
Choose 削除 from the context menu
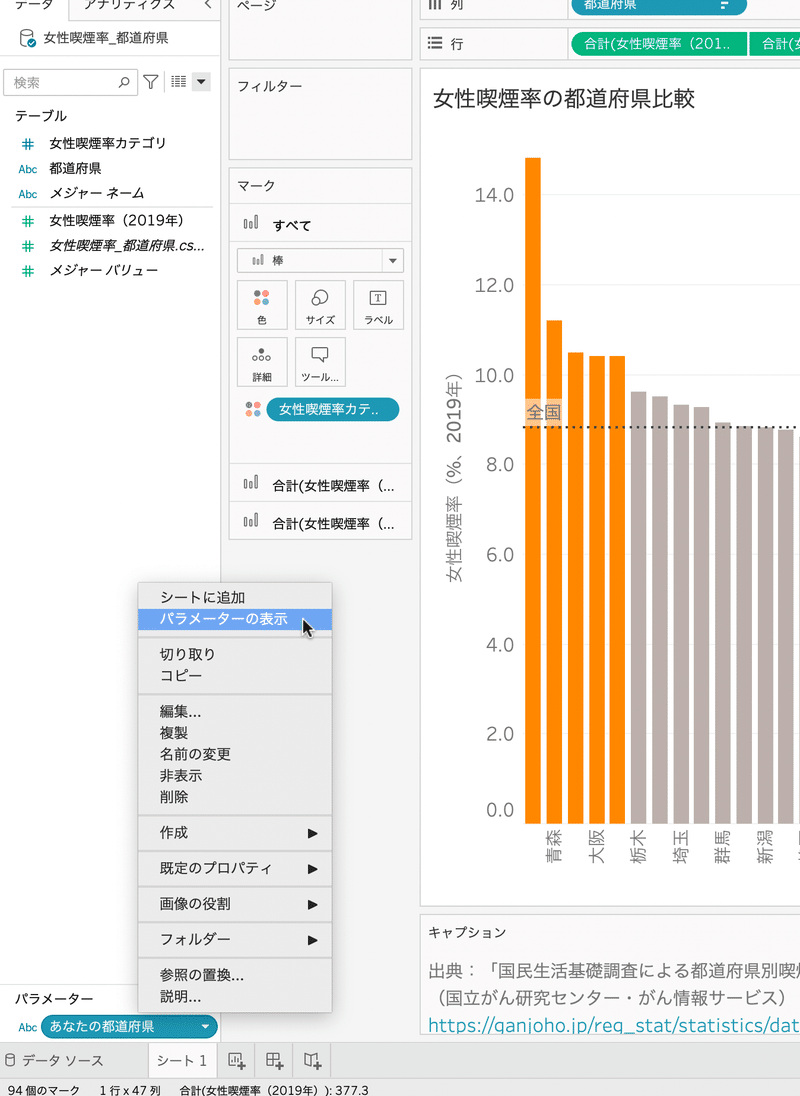click(235, 798)
